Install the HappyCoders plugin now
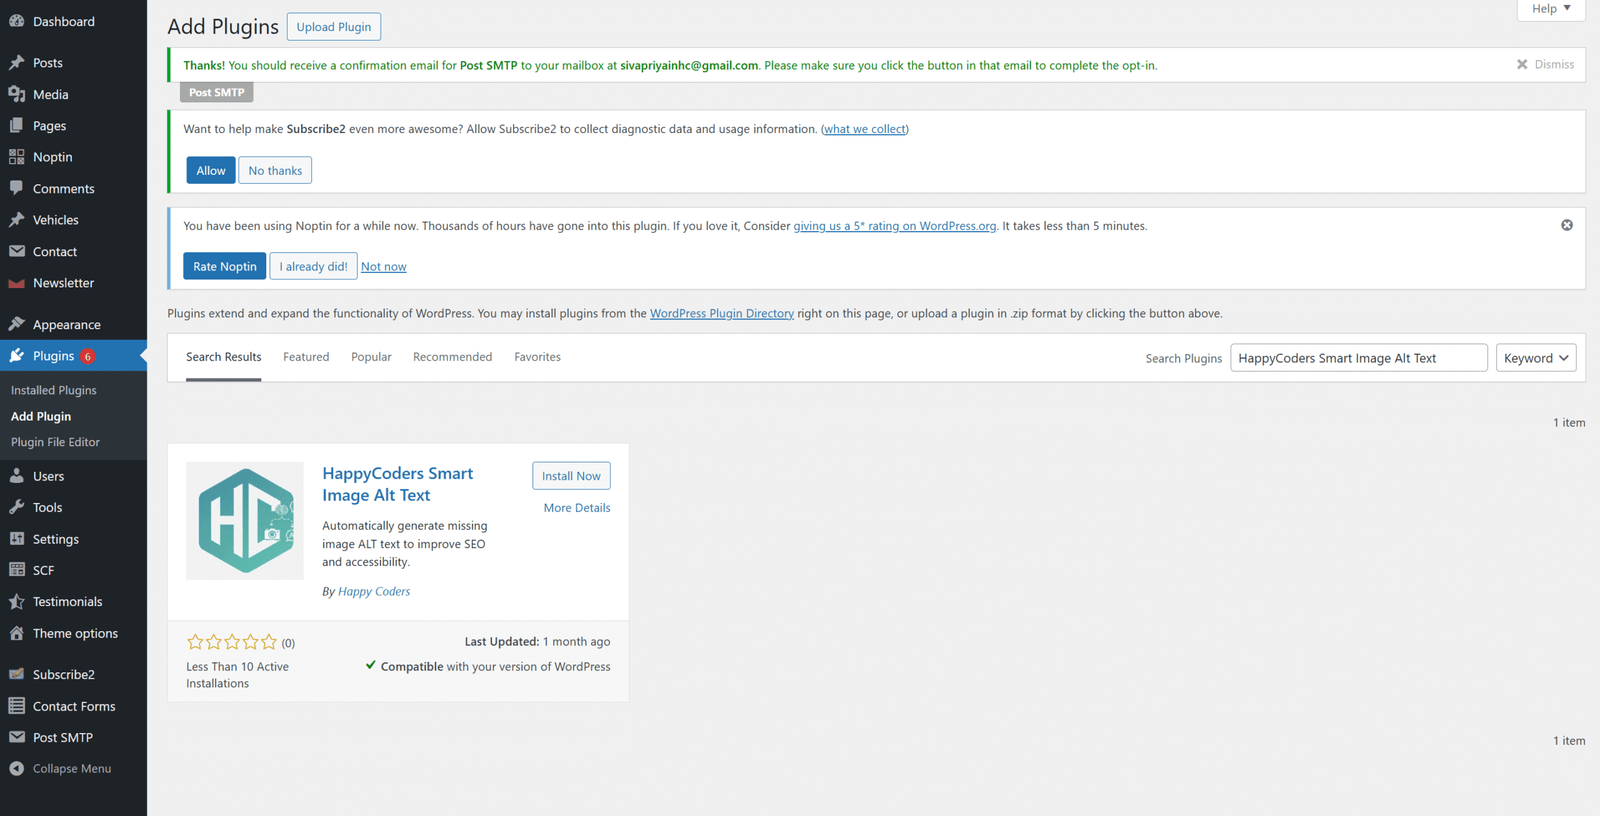Image resolution: width=1600 pixels, height=816 pixels. pyautogui.click(x=571, y=476)
